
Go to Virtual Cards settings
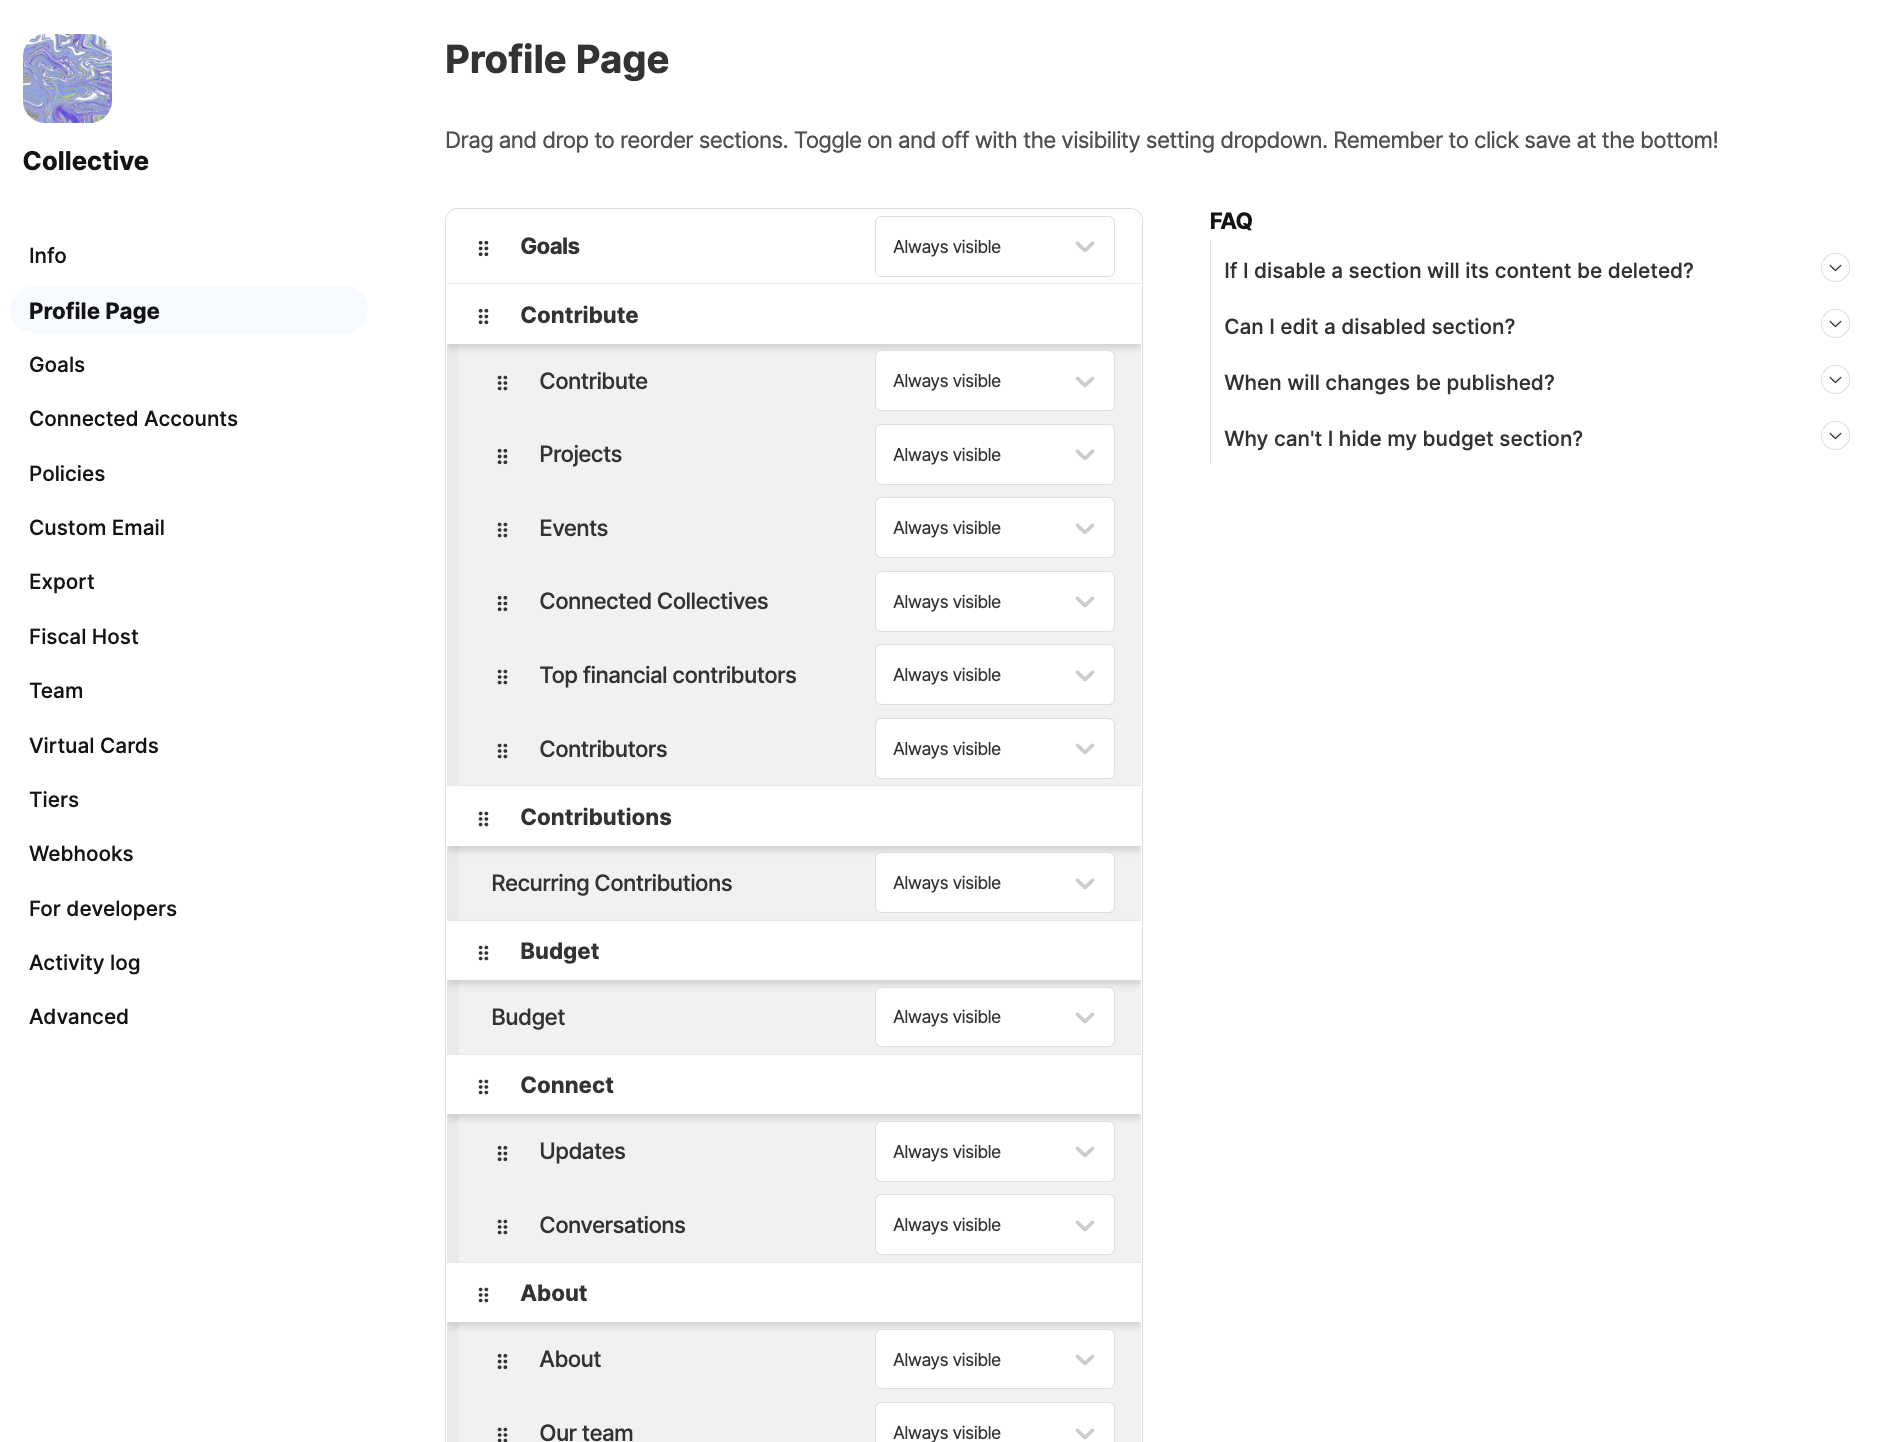[94, 746]
